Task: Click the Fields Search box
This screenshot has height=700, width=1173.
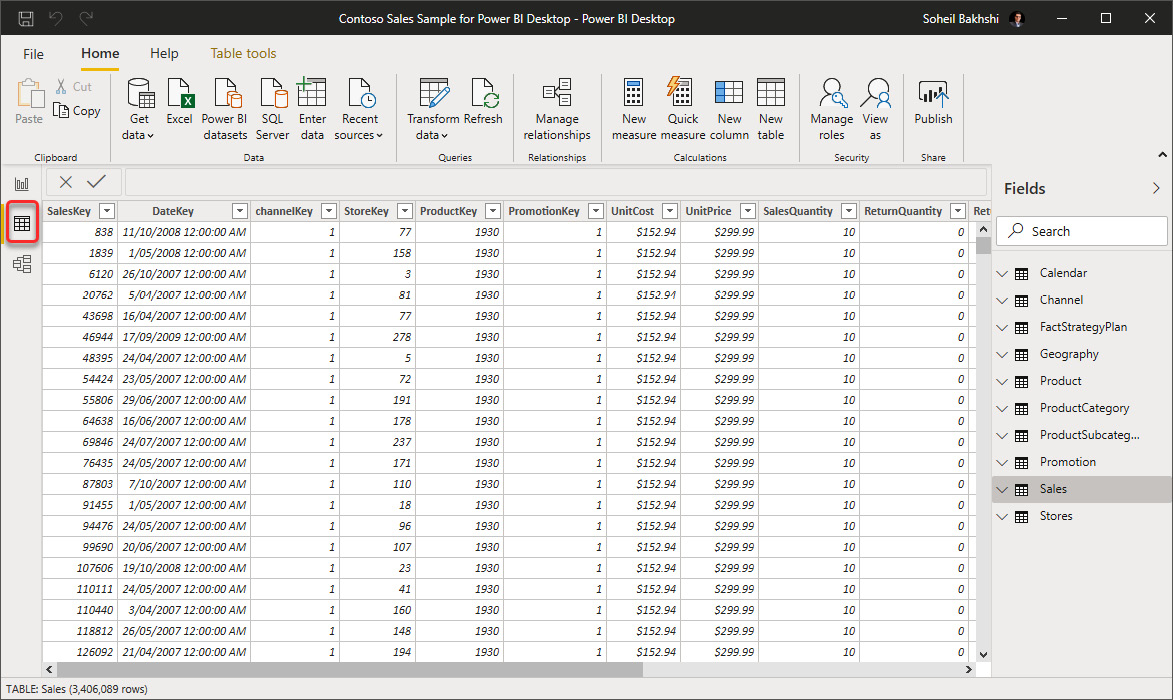Action: (1082, 231)
